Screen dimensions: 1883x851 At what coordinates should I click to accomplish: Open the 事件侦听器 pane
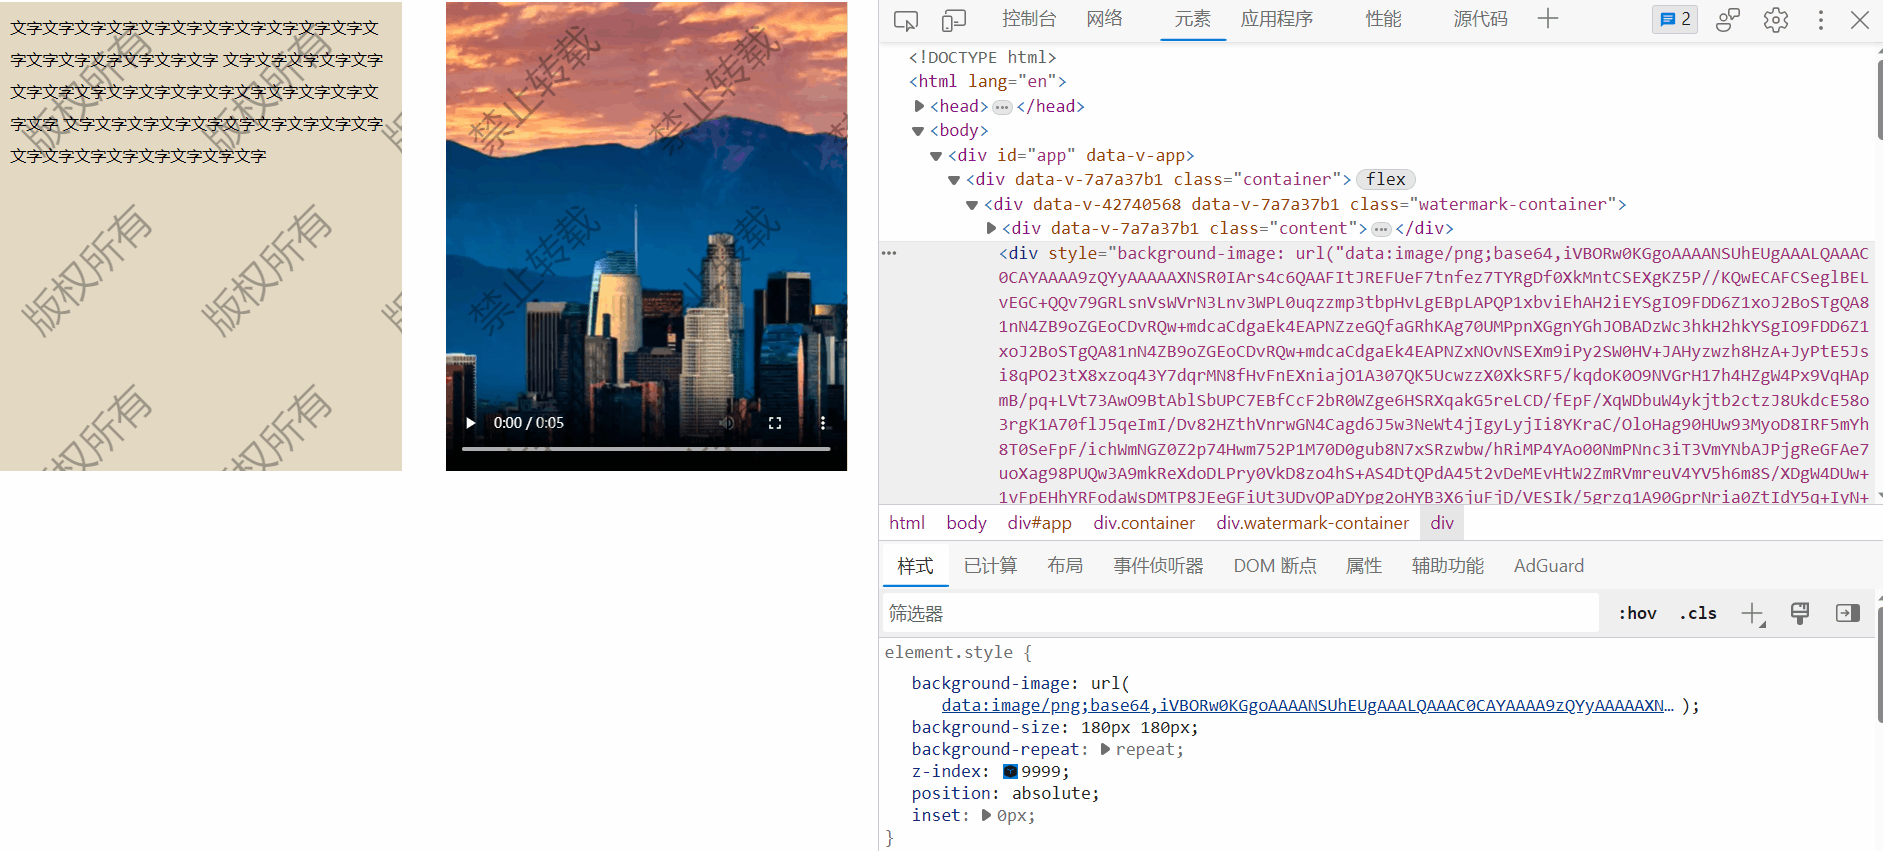(1158, 566)
